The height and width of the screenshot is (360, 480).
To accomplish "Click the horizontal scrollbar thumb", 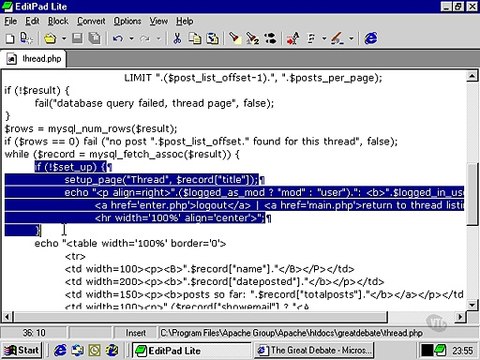I will (x=200, y=317).
